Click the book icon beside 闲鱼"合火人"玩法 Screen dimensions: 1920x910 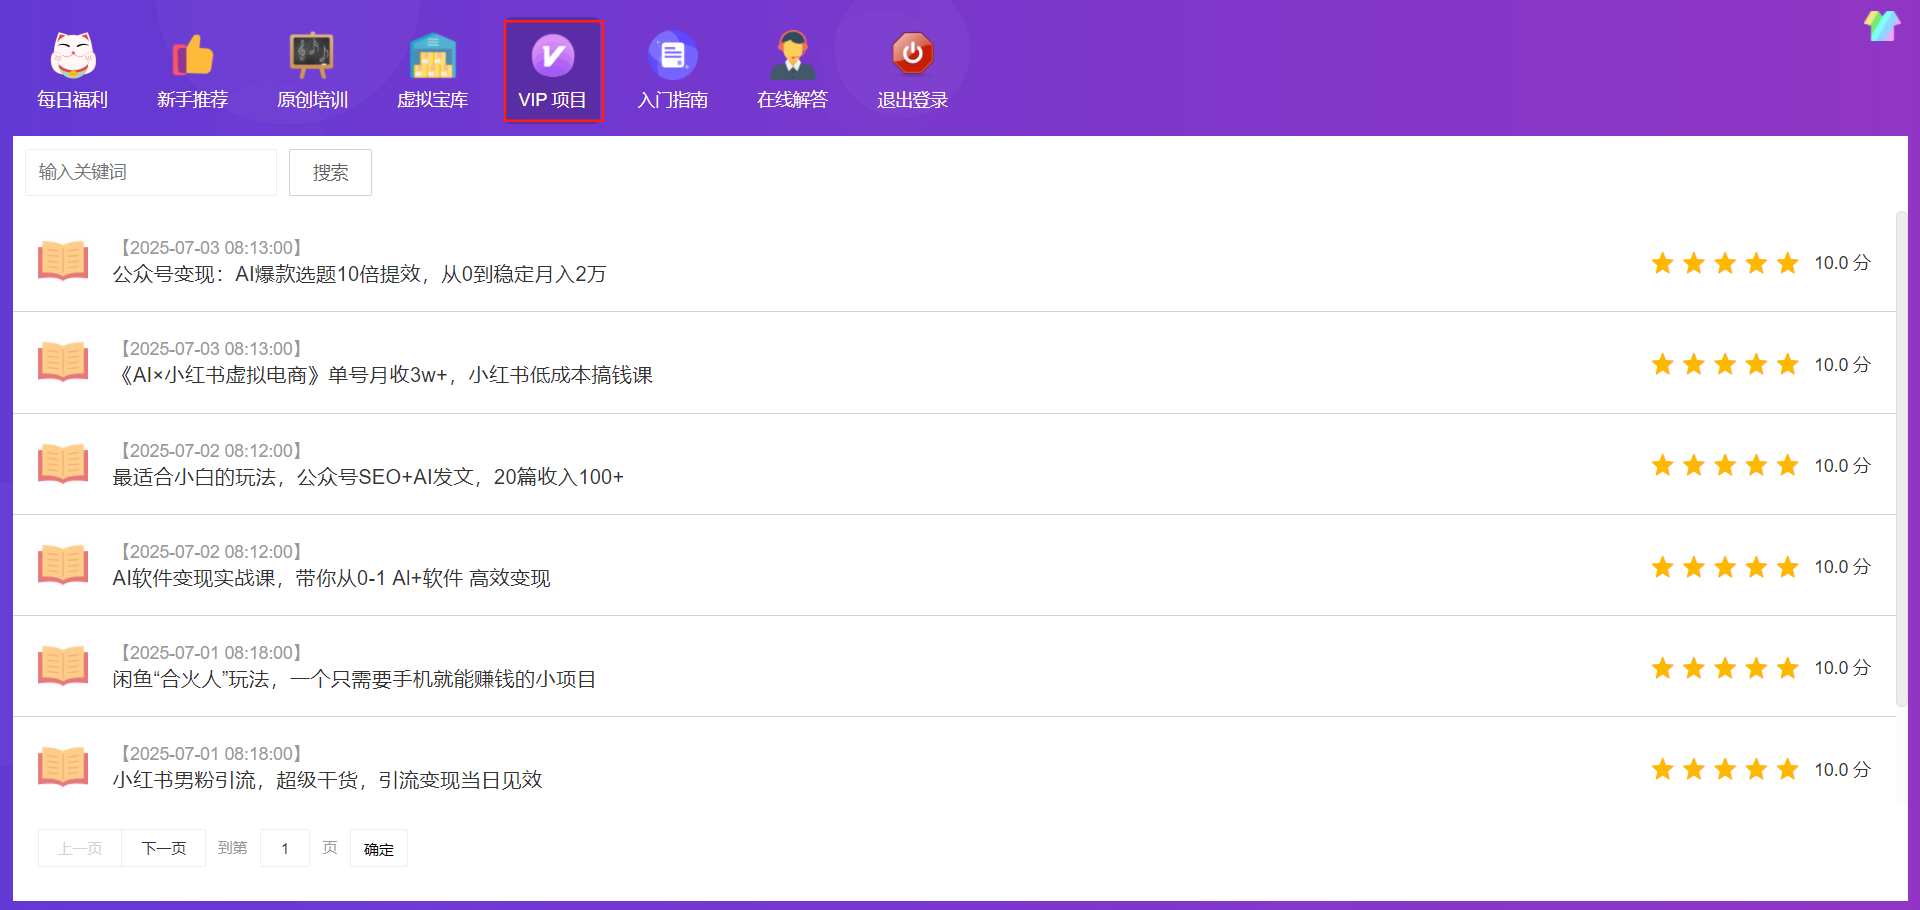(x=63, y=666)
